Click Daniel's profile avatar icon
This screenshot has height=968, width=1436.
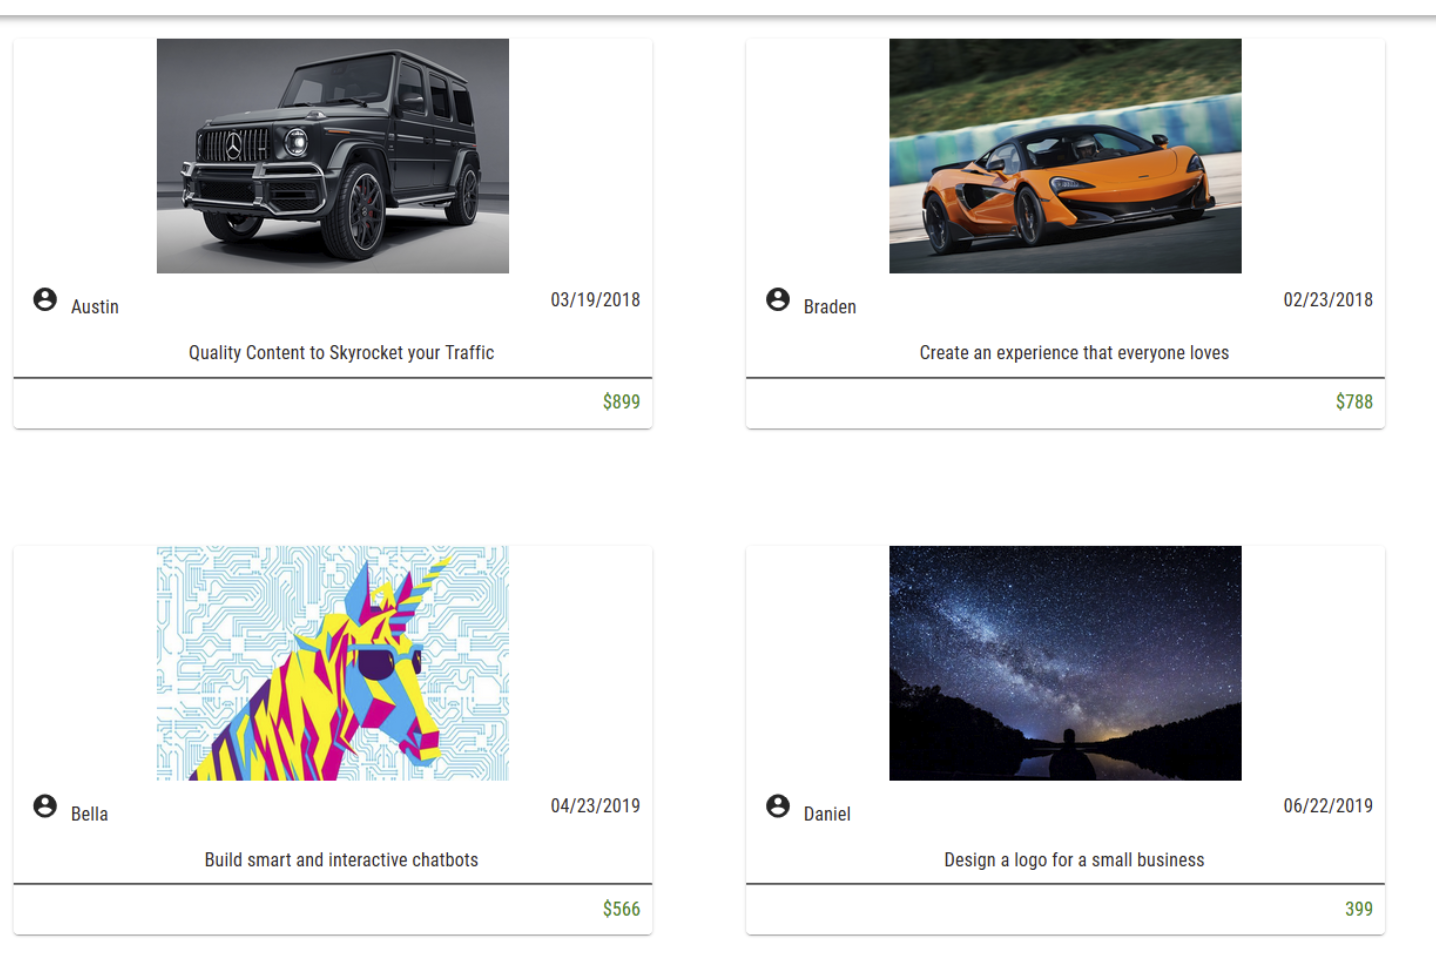(x=778, y=806)
